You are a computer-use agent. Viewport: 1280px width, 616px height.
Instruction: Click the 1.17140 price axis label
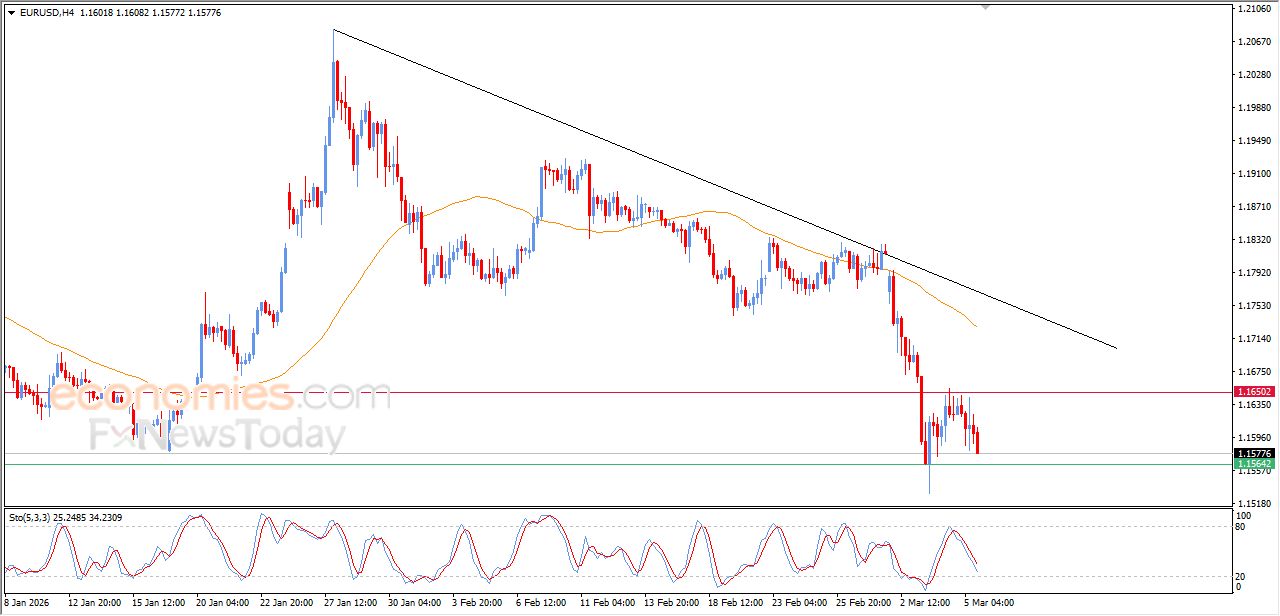click(1254, 339)
